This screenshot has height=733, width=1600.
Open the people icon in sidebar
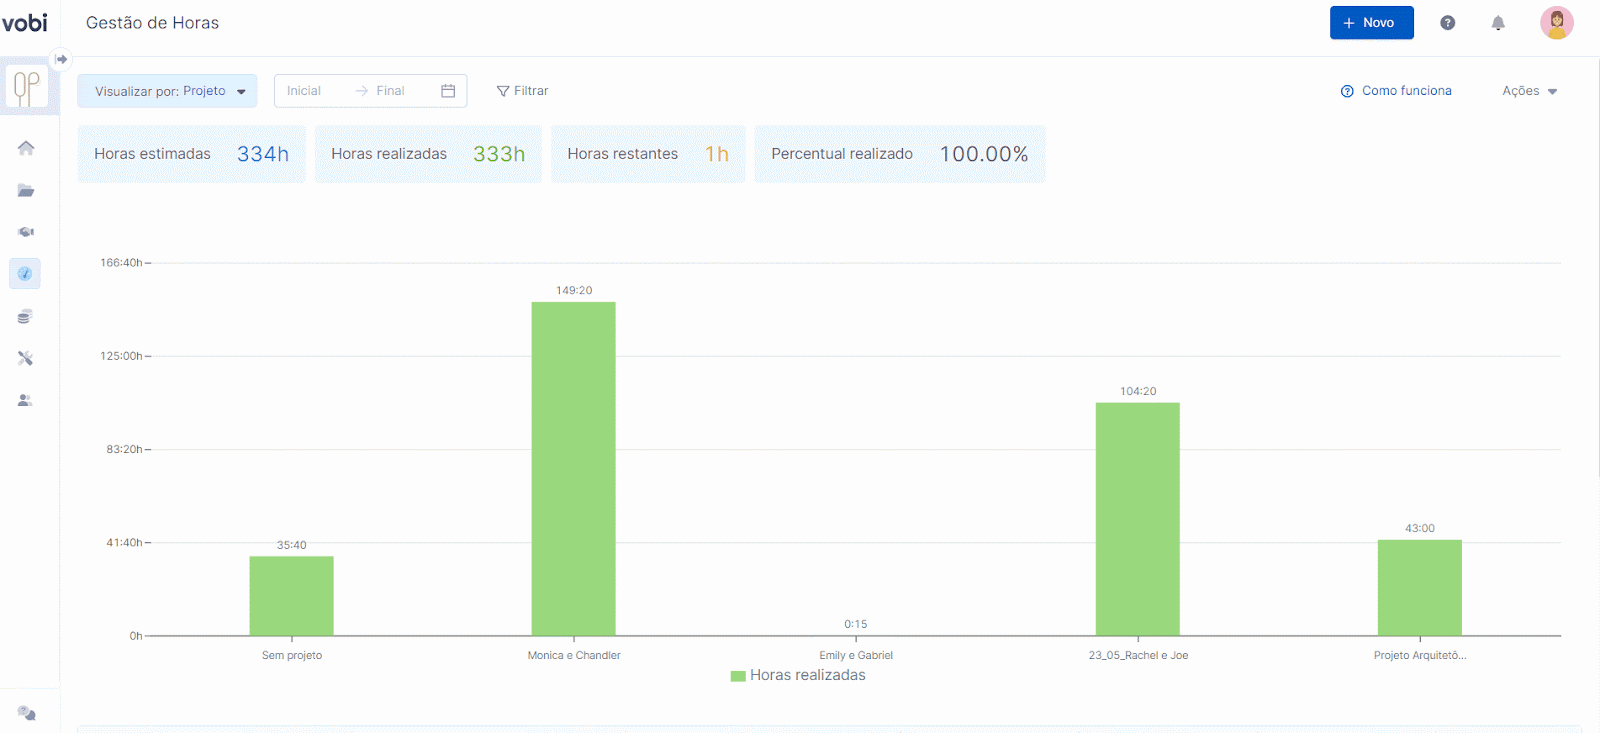point(26,400)
